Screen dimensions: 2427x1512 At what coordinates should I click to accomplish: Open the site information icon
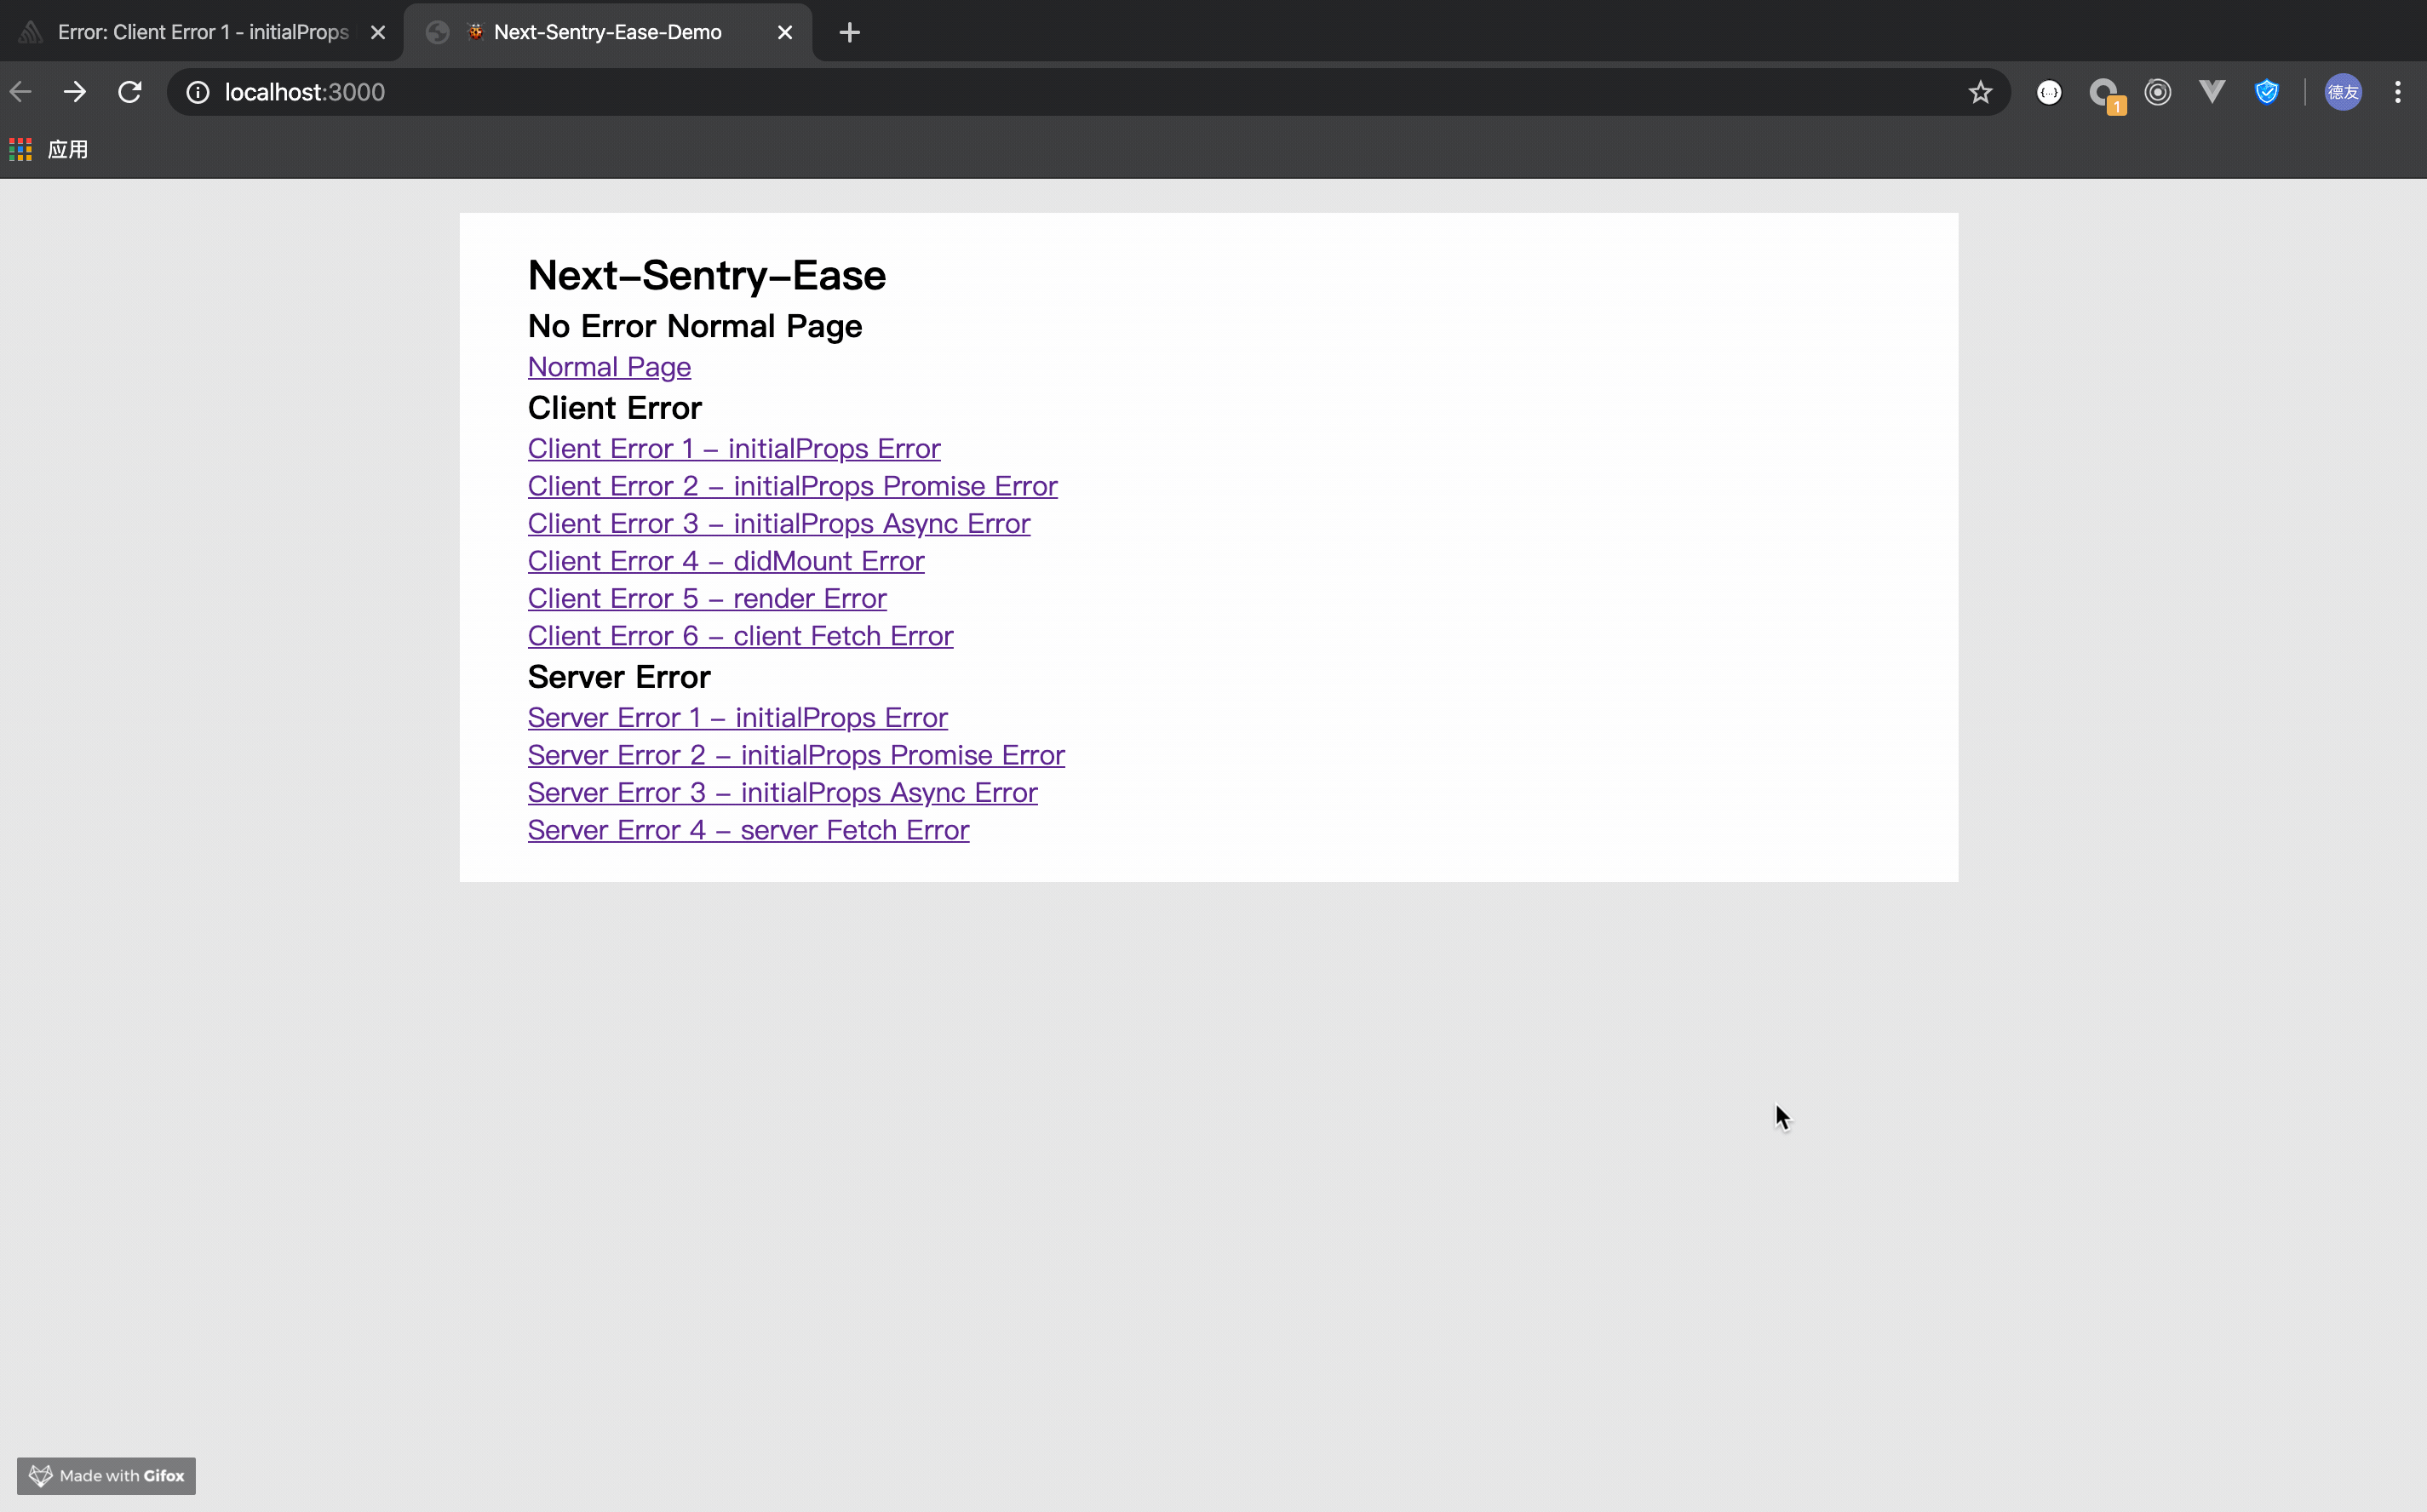pyautogui.click(x=198, y=92)
